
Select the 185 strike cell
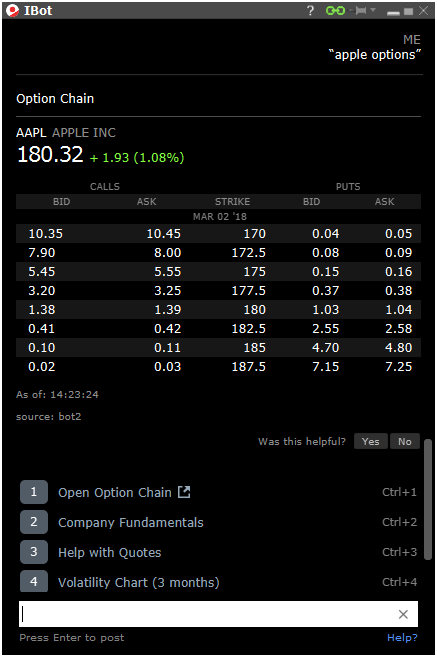pyautogui.click(x=255, y=347)
